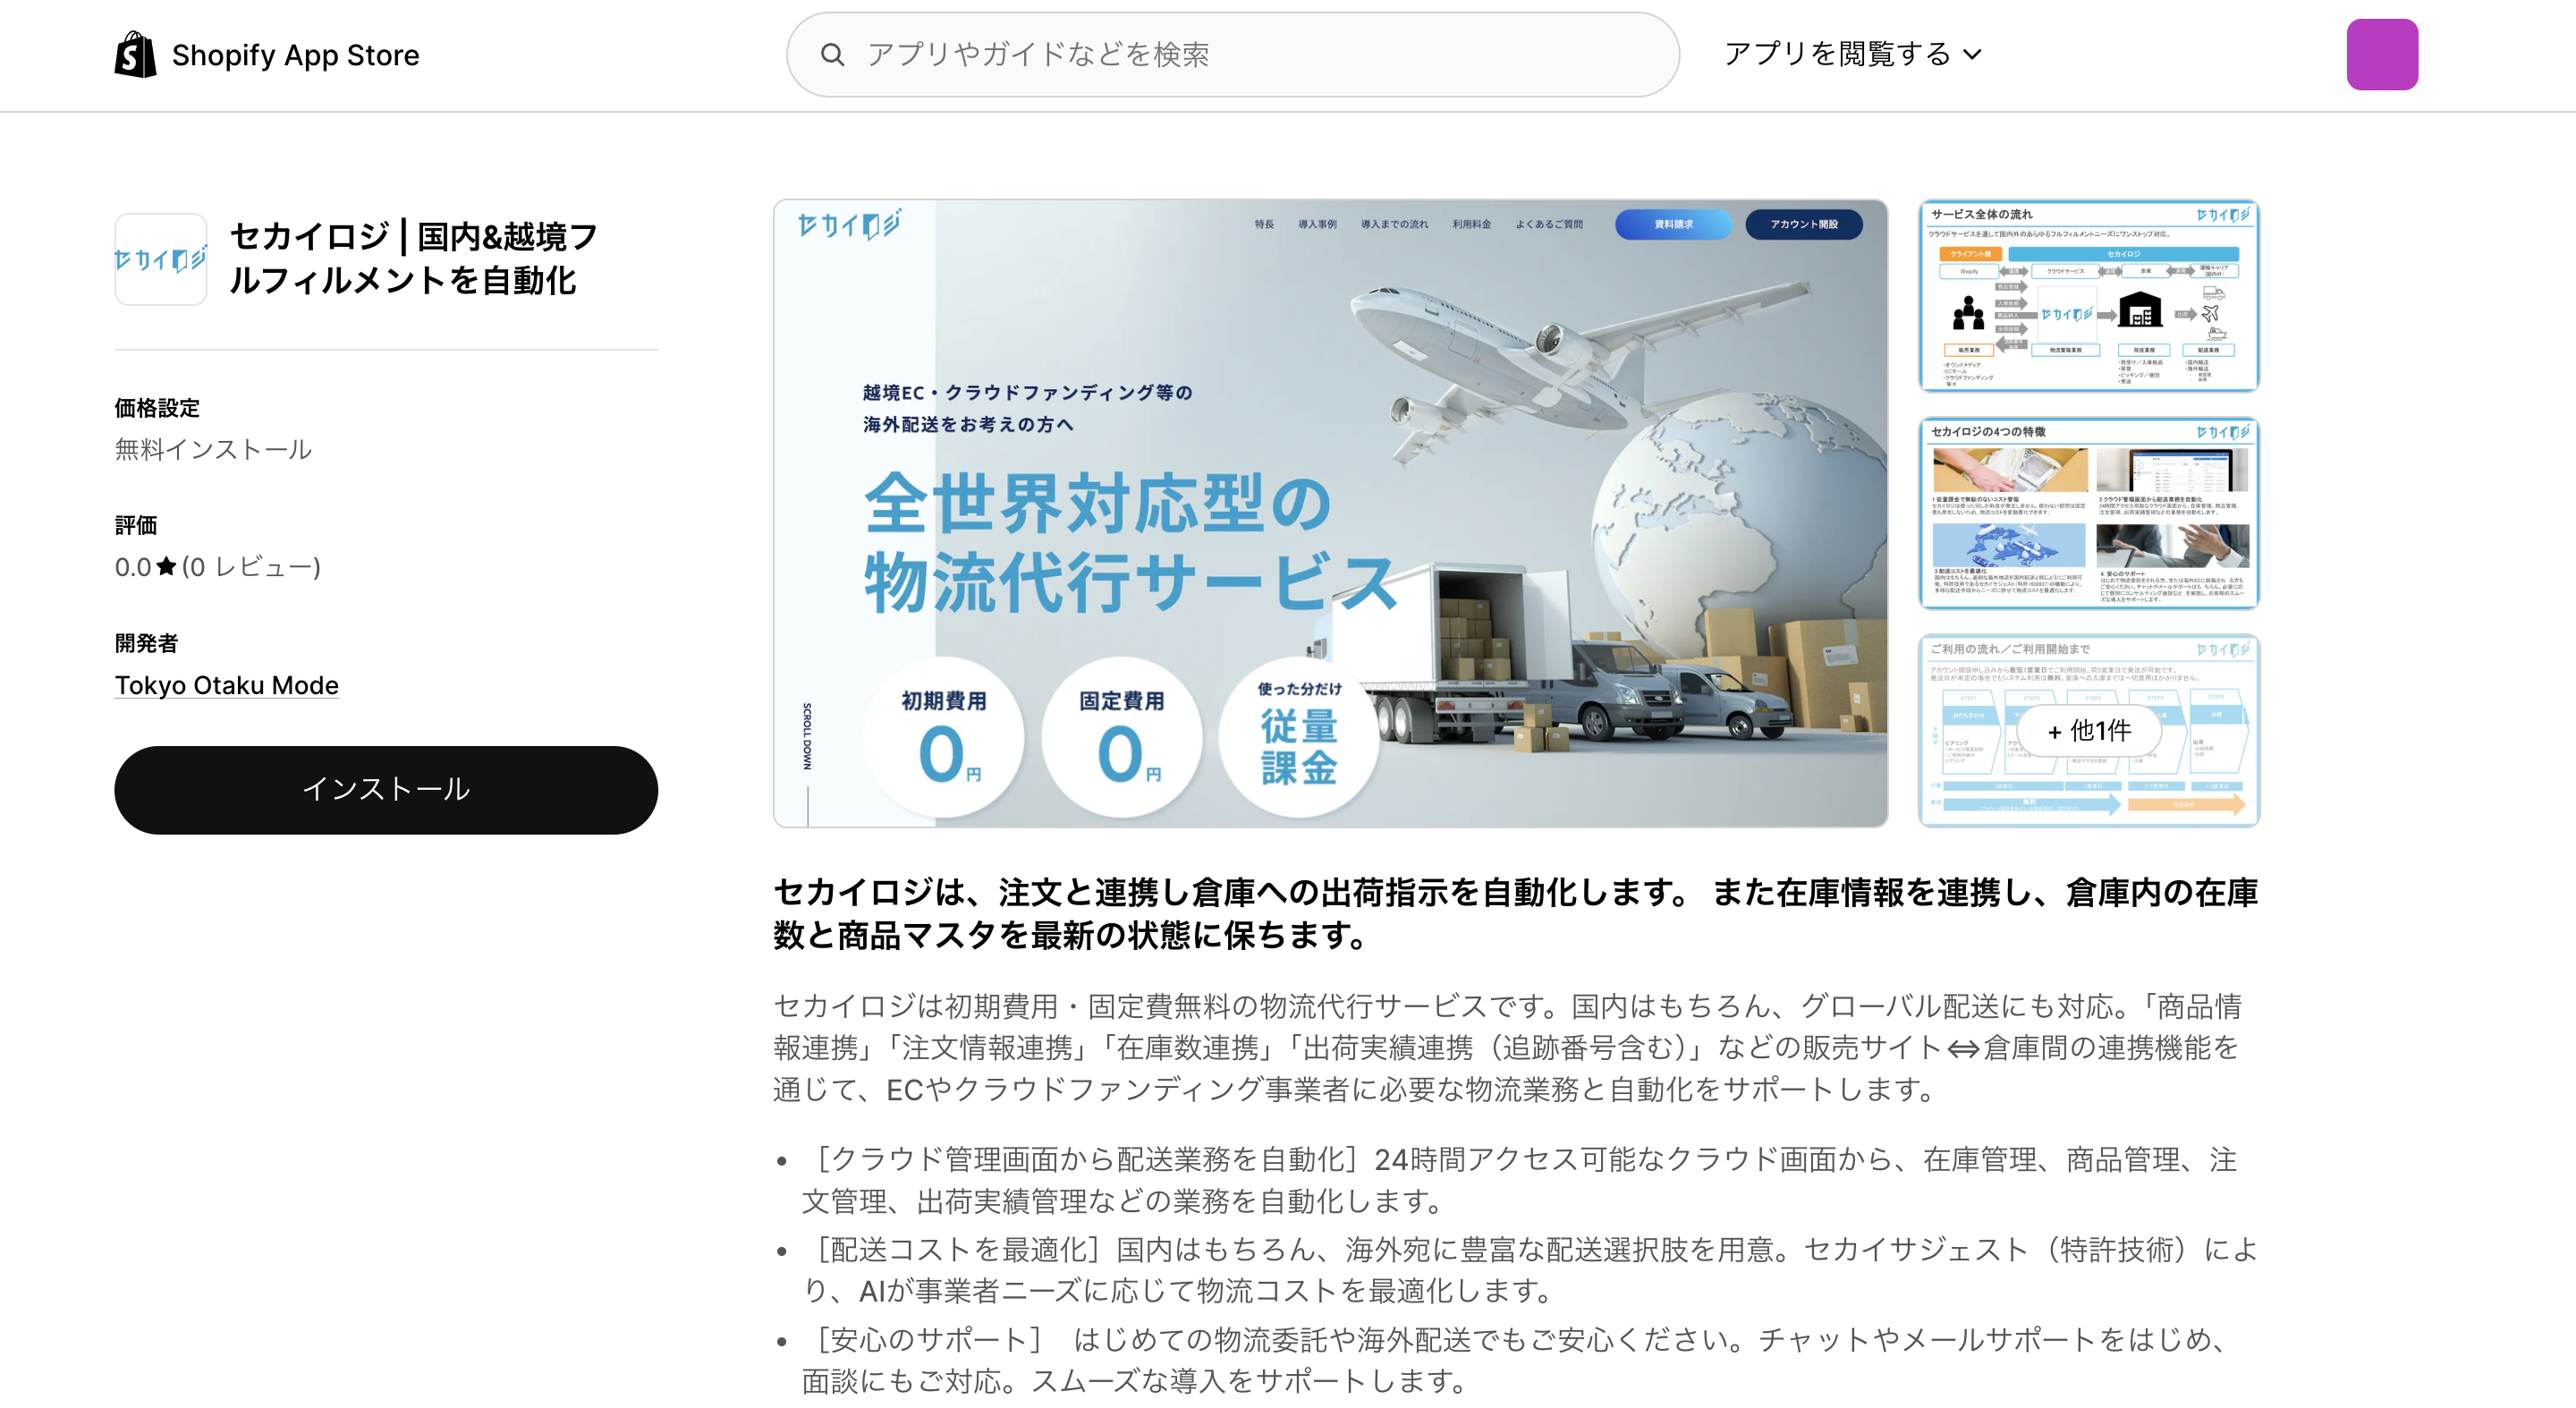Click the Shopify App Store title
The image size is (2576, 1408).
tap(295, 55)
